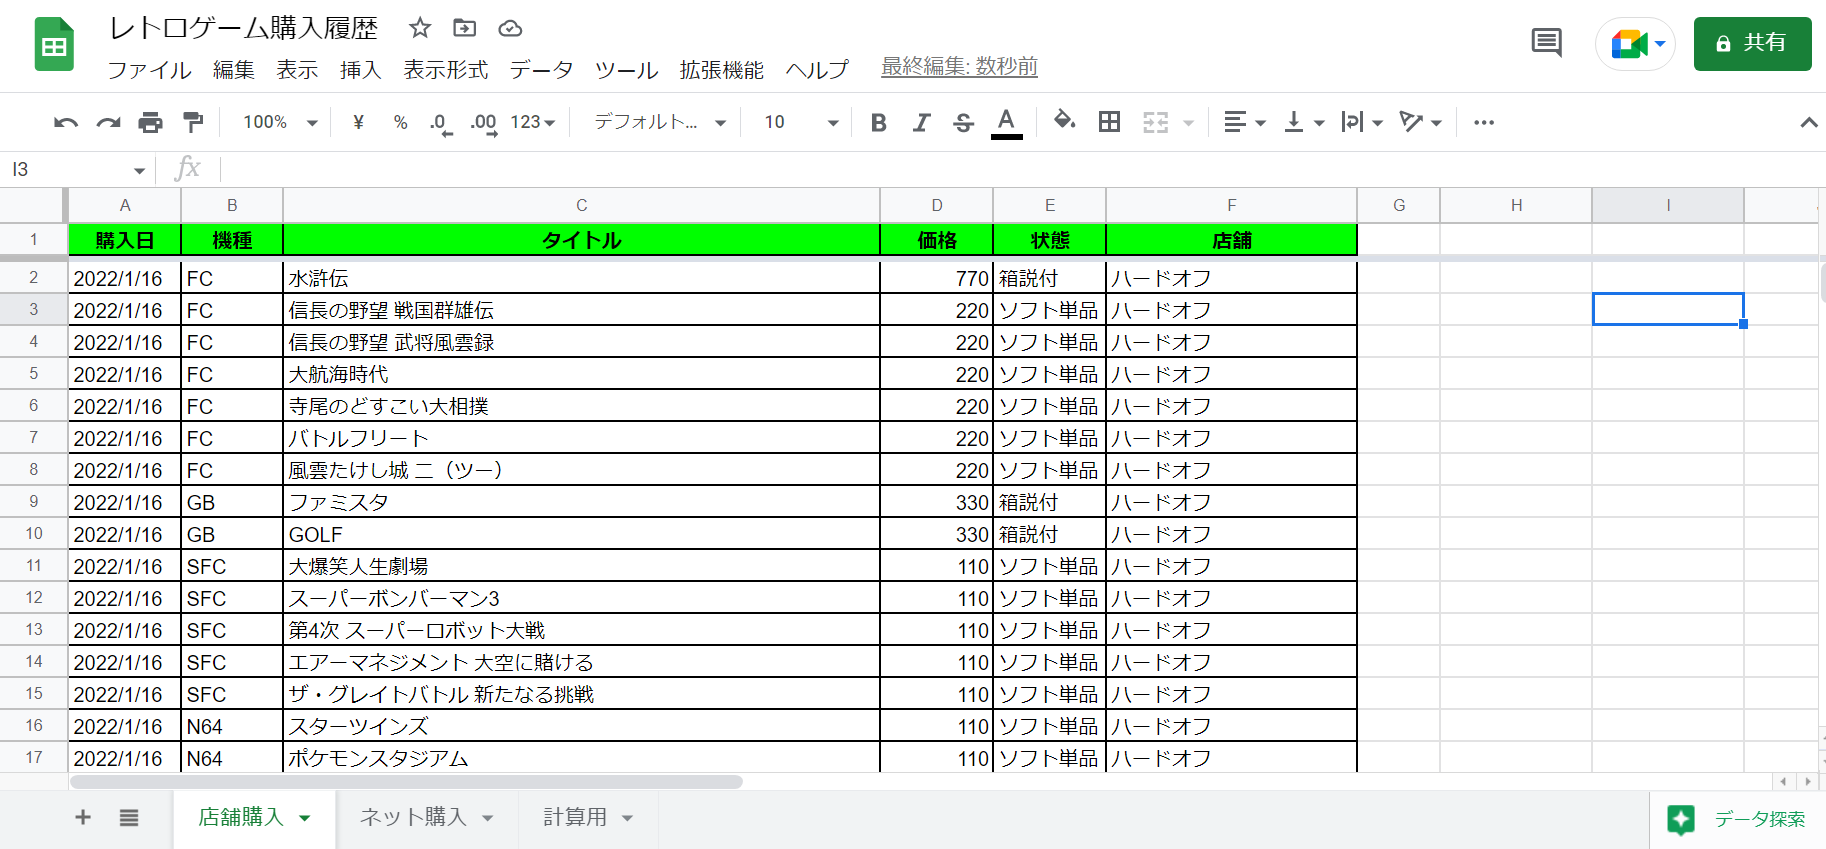Open the 123 number format dropdown
This screenshot has width=1826, height=849.
coord(532,122)
